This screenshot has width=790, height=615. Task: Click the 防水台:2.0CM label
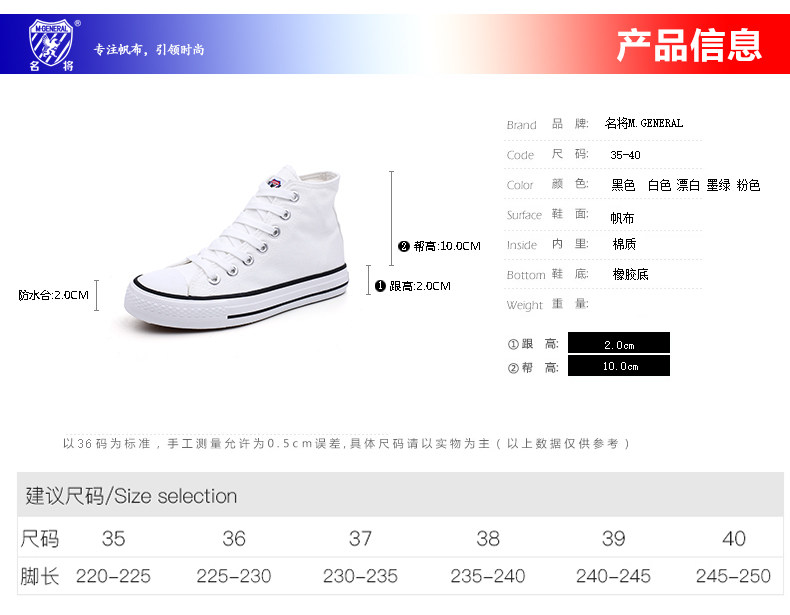click(x=53, y=295)
